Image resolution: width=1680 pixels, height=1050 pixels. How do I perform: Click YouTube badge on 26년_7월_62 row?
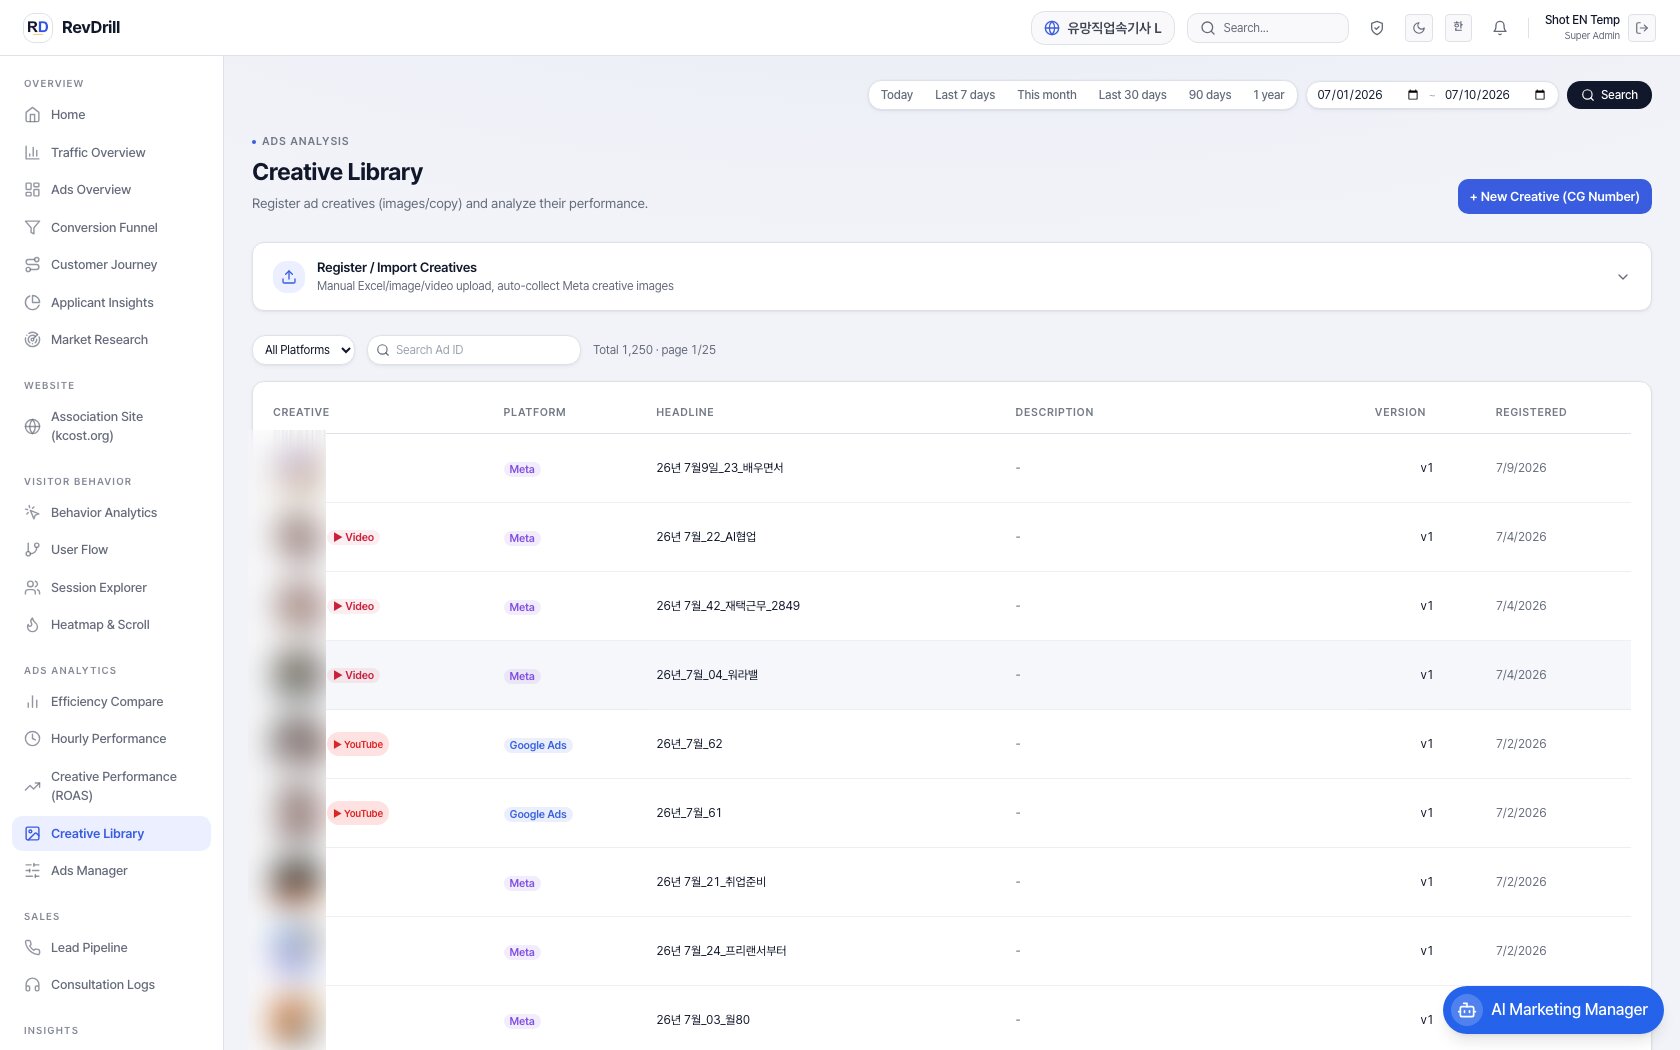(x=358, y=745)
